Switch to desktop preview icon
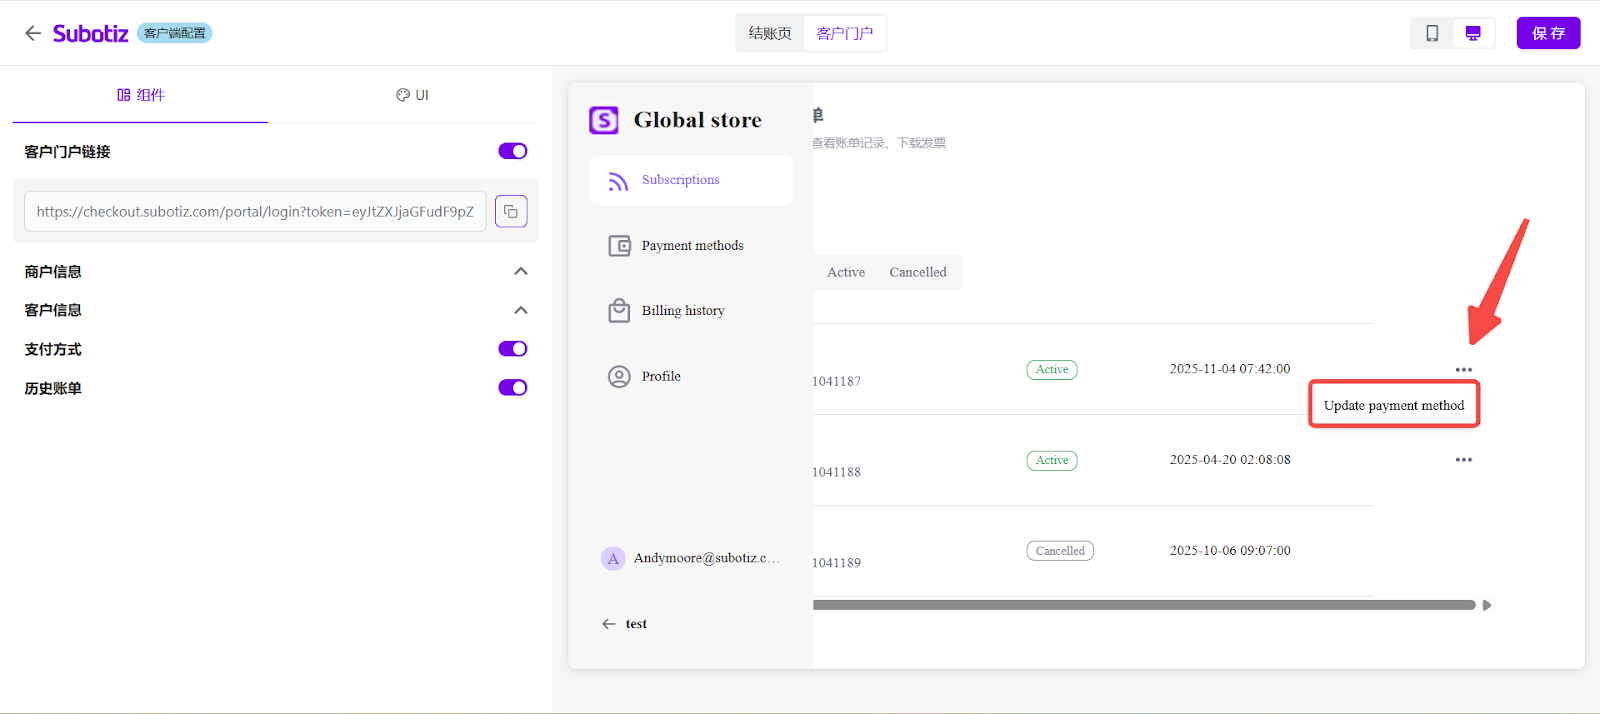 (x=1473, y=33)
